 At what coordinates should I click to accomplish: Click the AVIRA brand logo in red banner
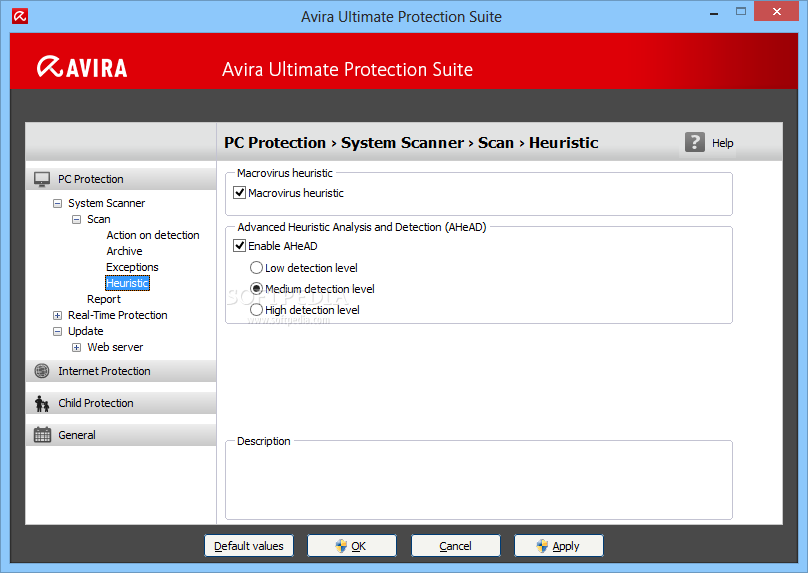point(82,68)
